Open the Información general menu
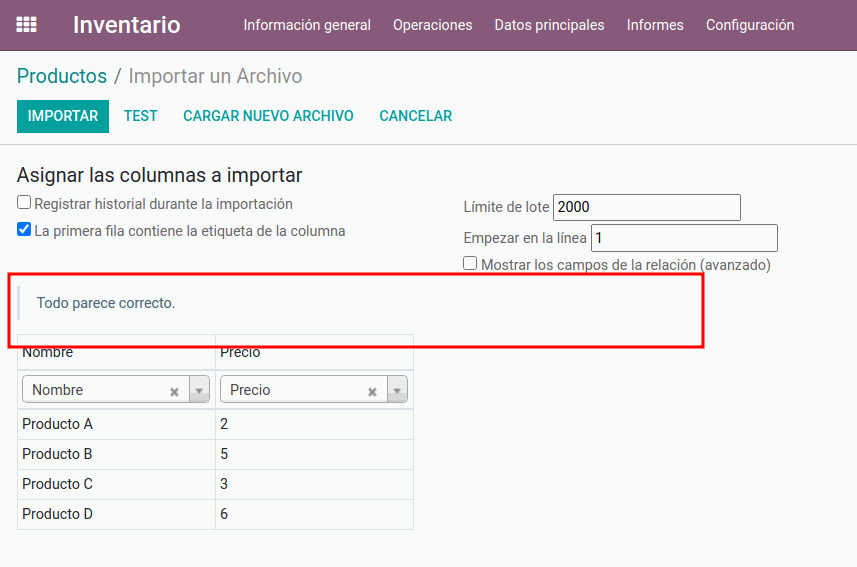Screen dimensions: 857x567 click(307, 25)
